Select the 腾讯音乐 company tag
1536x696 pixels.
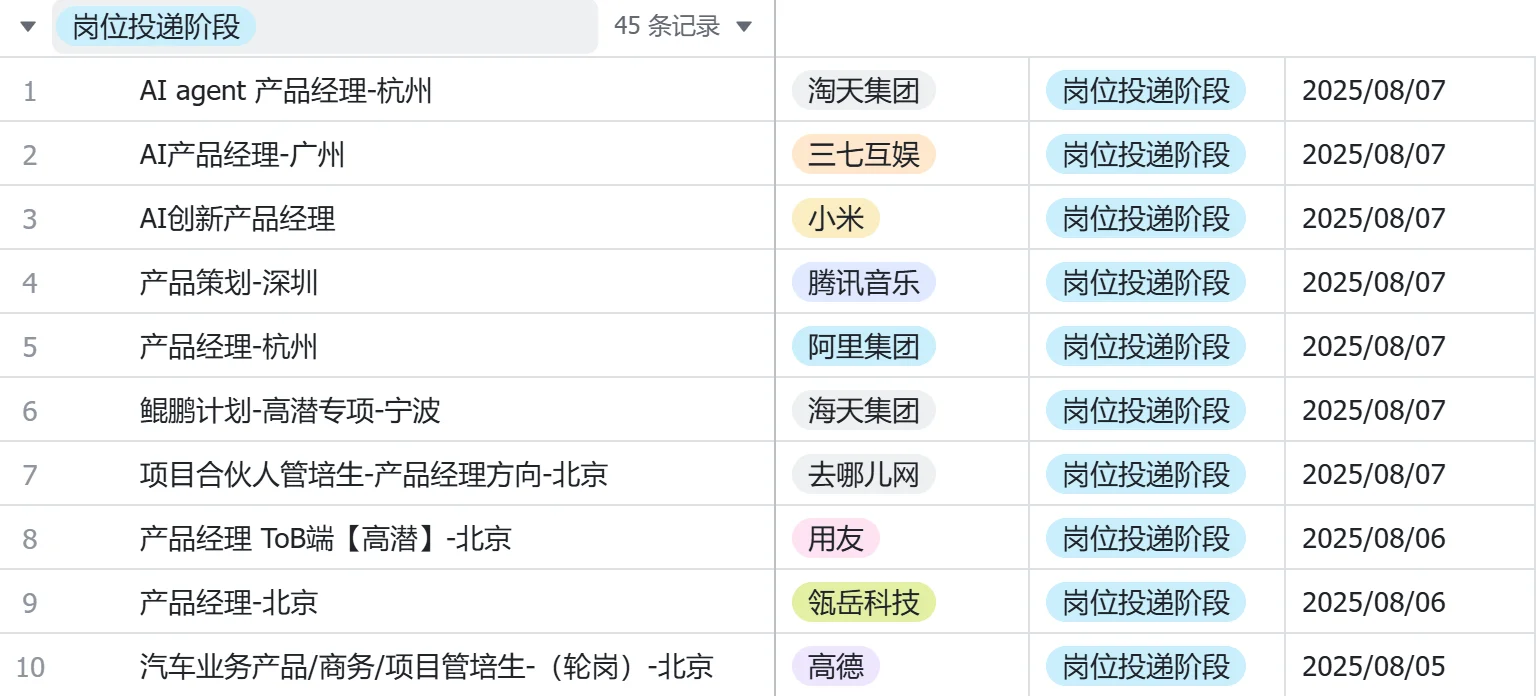pyautogui.click(x=864, y=283)
